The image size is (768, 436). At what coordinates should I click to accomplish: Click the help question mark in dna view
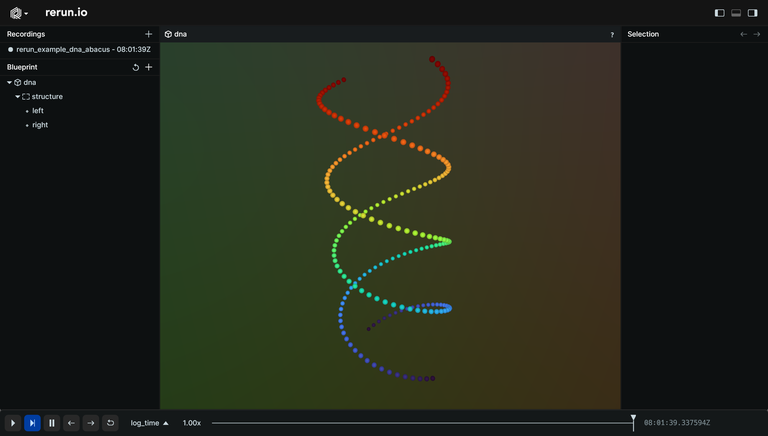(612, 35)
